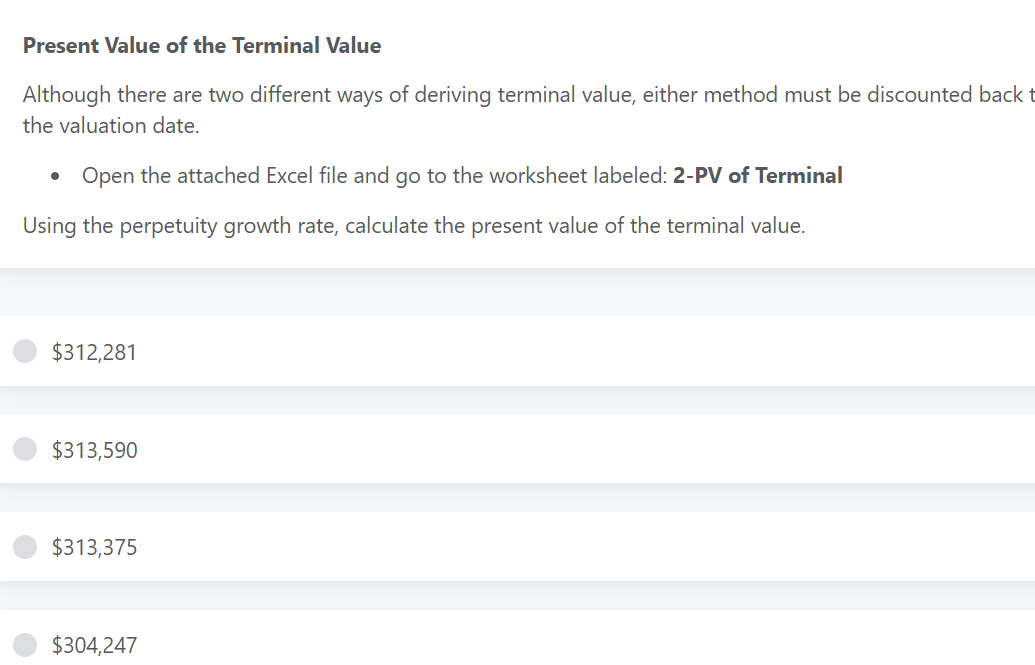Select the $313,375 radio button

point(24,547)
